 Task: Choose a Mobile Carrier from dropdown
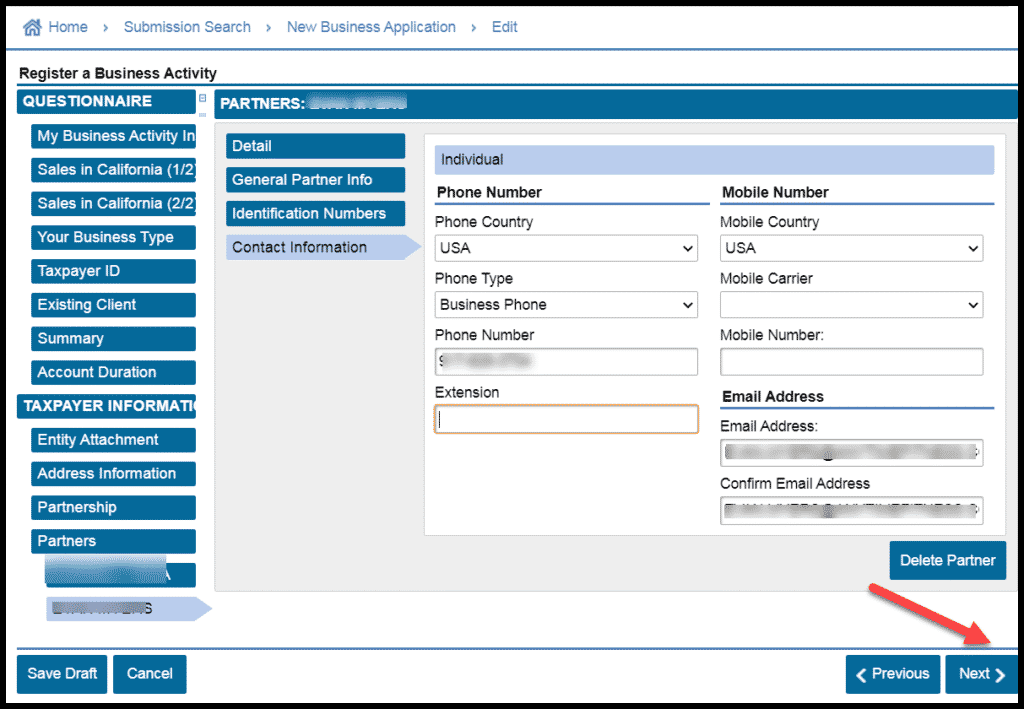tap(851, 305)
